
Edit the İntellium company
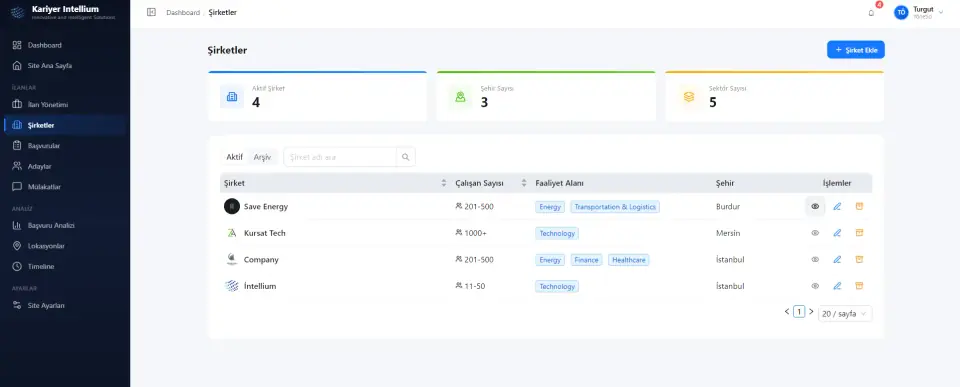point(837,286)
